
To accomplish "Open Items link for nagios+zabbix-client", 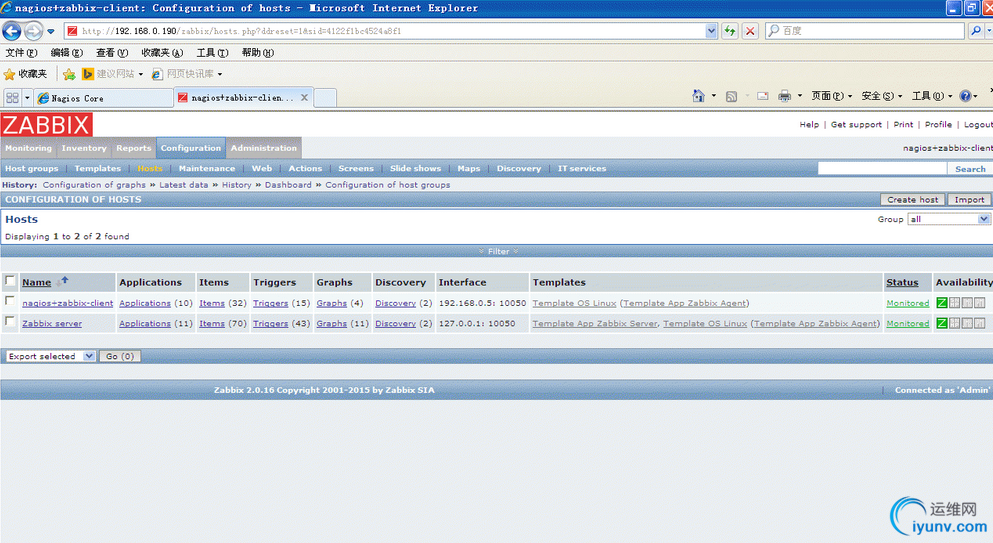I will (x=212, y=303).
